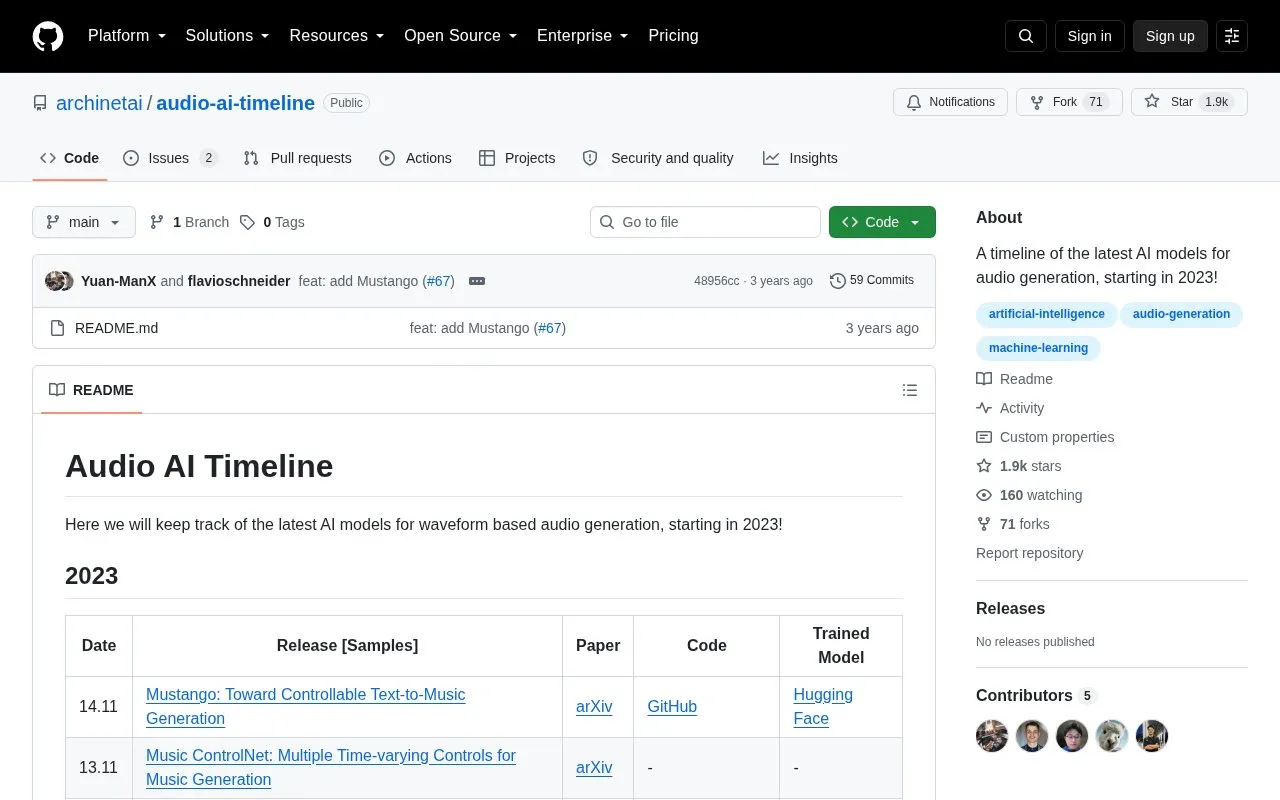Open the Pricing page
This screenshot has width=1280, height=800.
coord(673,36)
